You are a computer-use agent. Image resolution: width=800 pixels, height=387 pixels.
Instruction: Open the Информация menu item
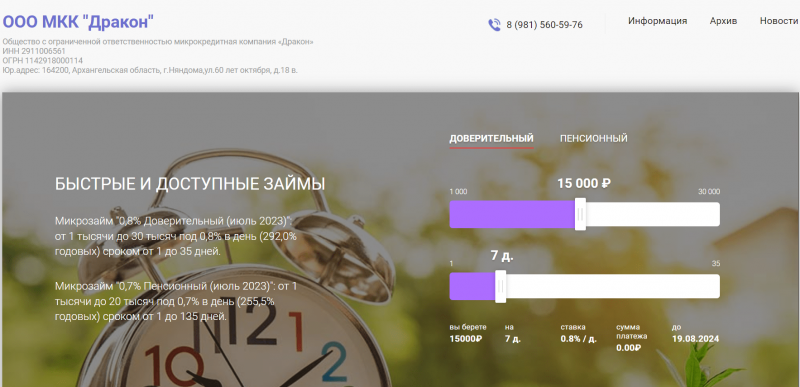click(x=657, y=21)
